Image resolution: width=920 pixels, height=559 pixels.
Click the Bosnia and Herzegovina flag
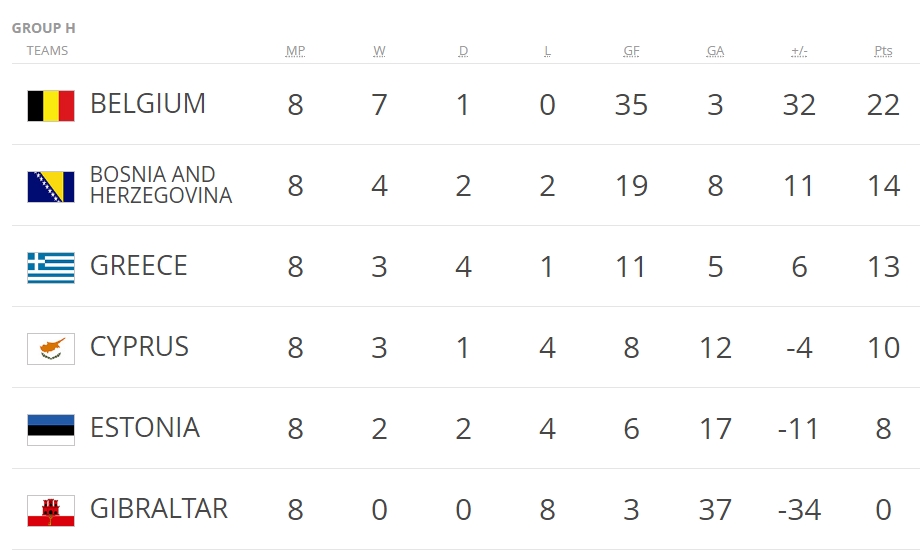[x=50, y=186]
